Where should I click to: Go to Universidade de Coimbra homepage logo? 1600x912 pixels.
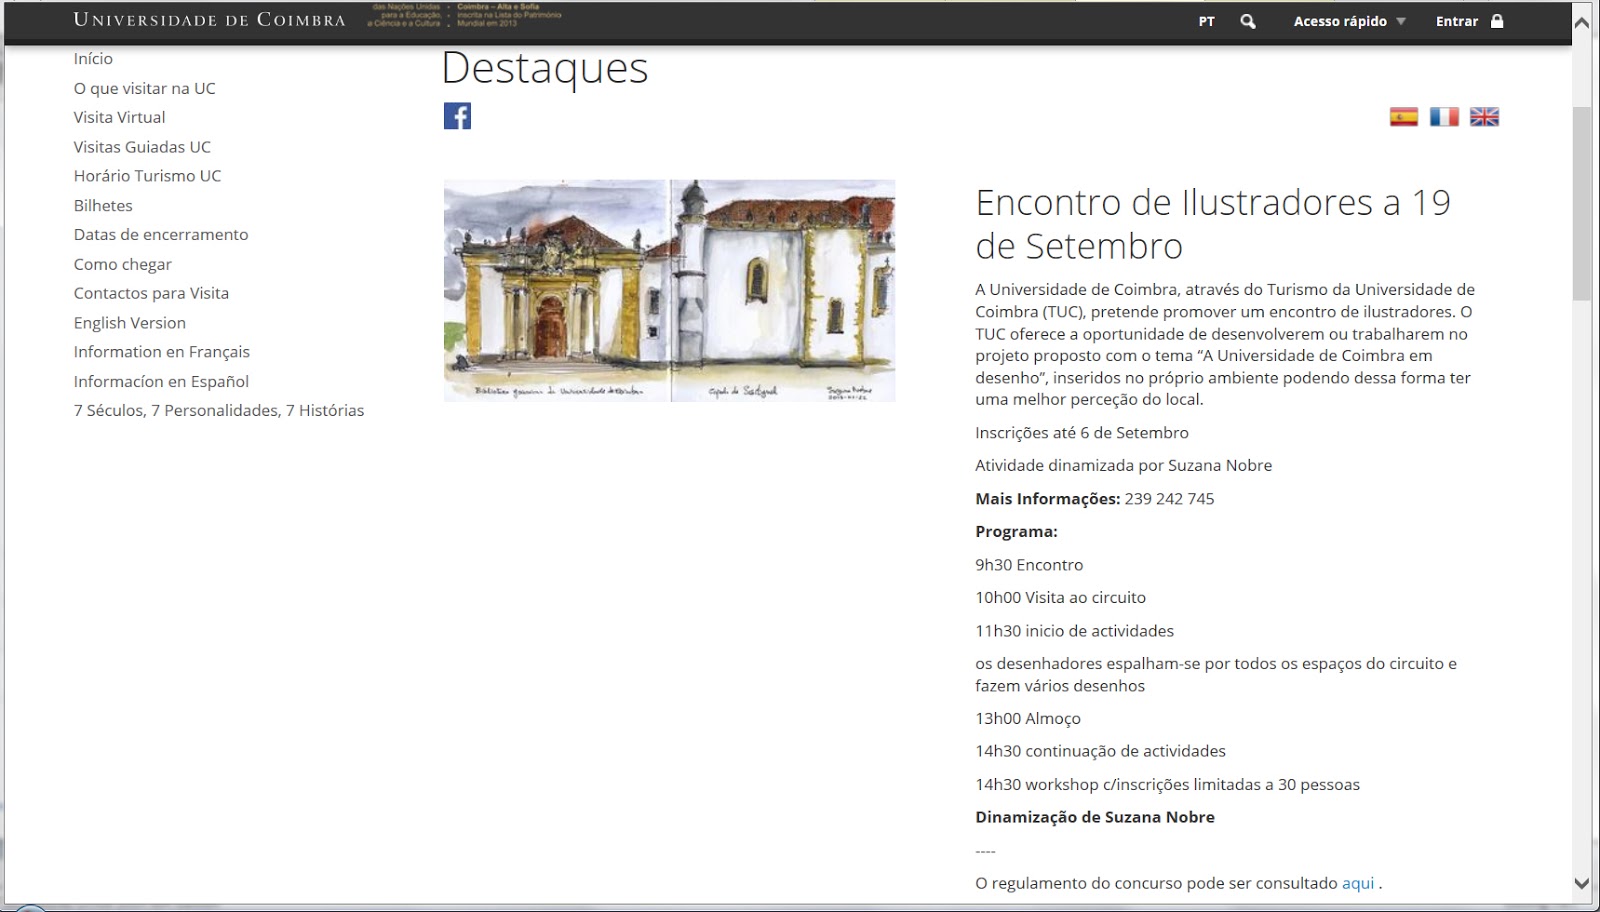click(210, 20)
